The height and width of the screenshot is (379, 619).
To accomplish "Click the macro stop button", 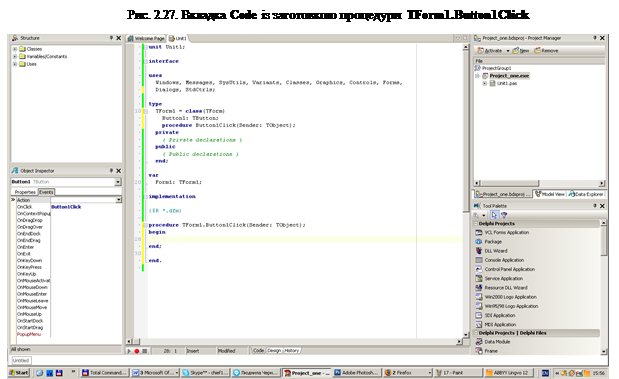I will pyautogui.click(x=145, y=351).
